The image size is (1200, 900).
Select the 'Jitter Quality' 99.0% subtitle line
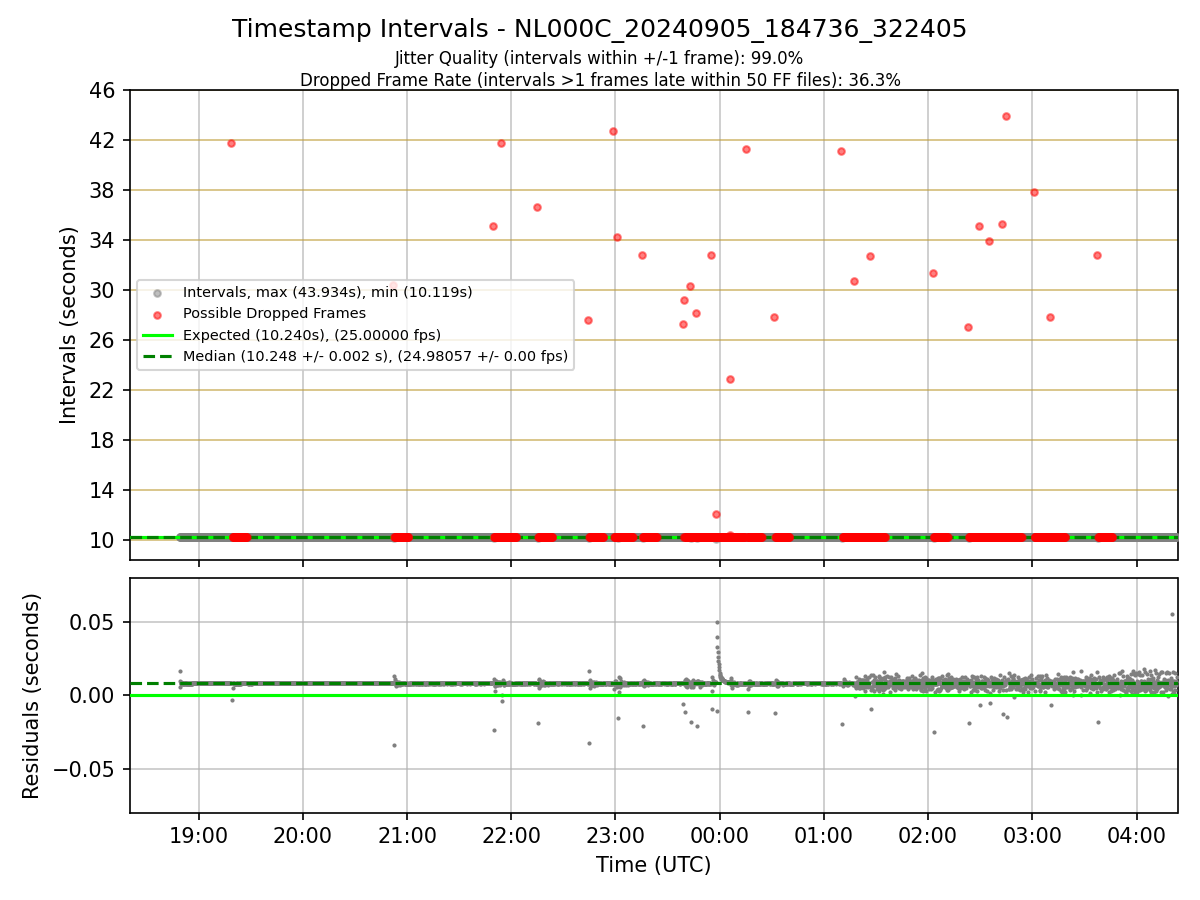[x=599, y=59]
